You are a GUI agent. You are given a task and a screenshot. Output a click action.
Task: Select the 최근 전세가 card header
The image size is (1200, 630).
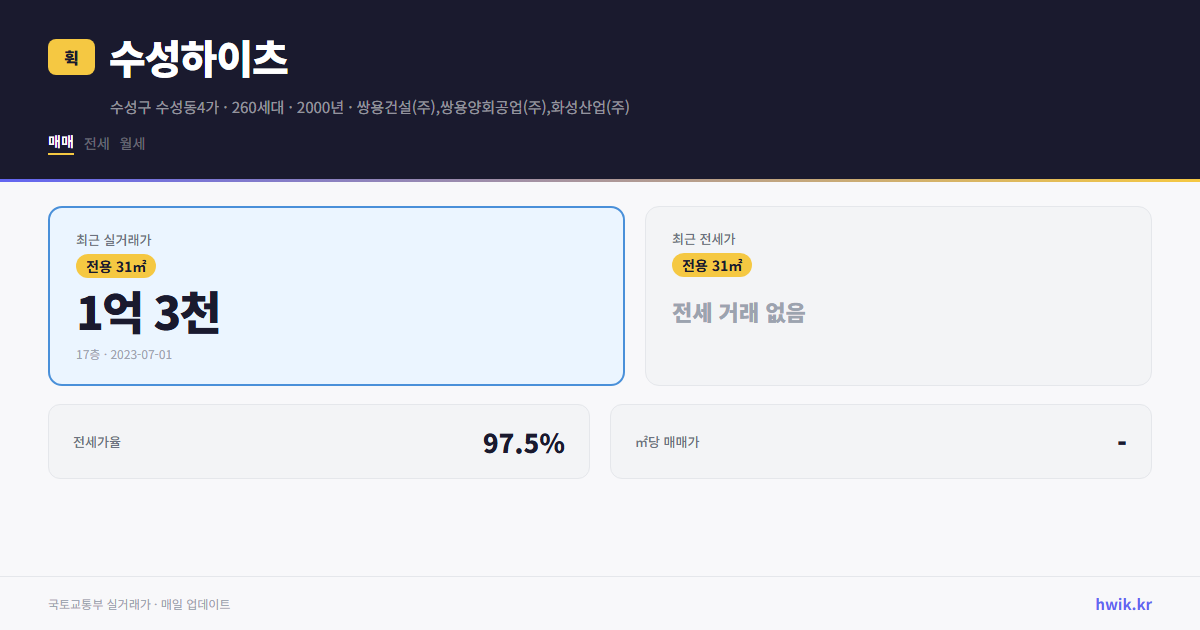click(707, 239)
